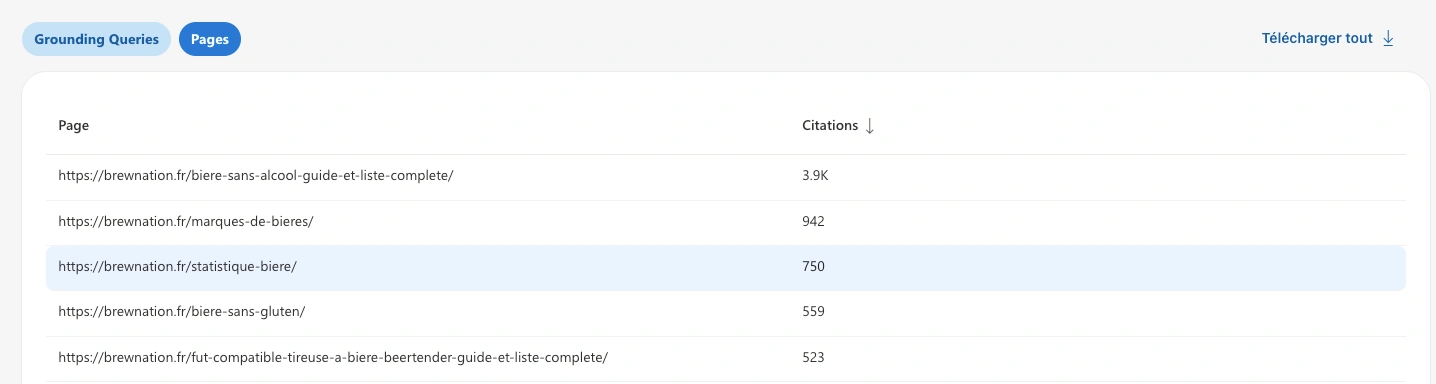Open the fut-compatible-tireuse-a-biere-beertender URL
The width and height of the screenshot is (1436, 384).
tap(333, 357)
